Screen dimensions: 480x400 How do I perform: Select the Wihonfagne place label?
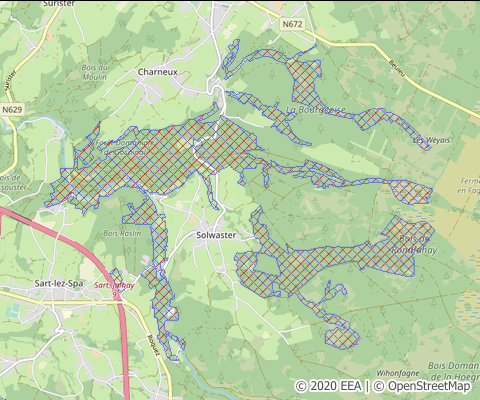tap(398, 373)
